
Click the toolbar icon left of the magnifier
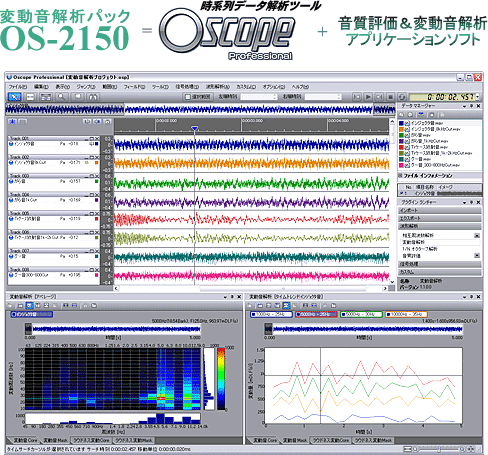[x=46, y=97]
